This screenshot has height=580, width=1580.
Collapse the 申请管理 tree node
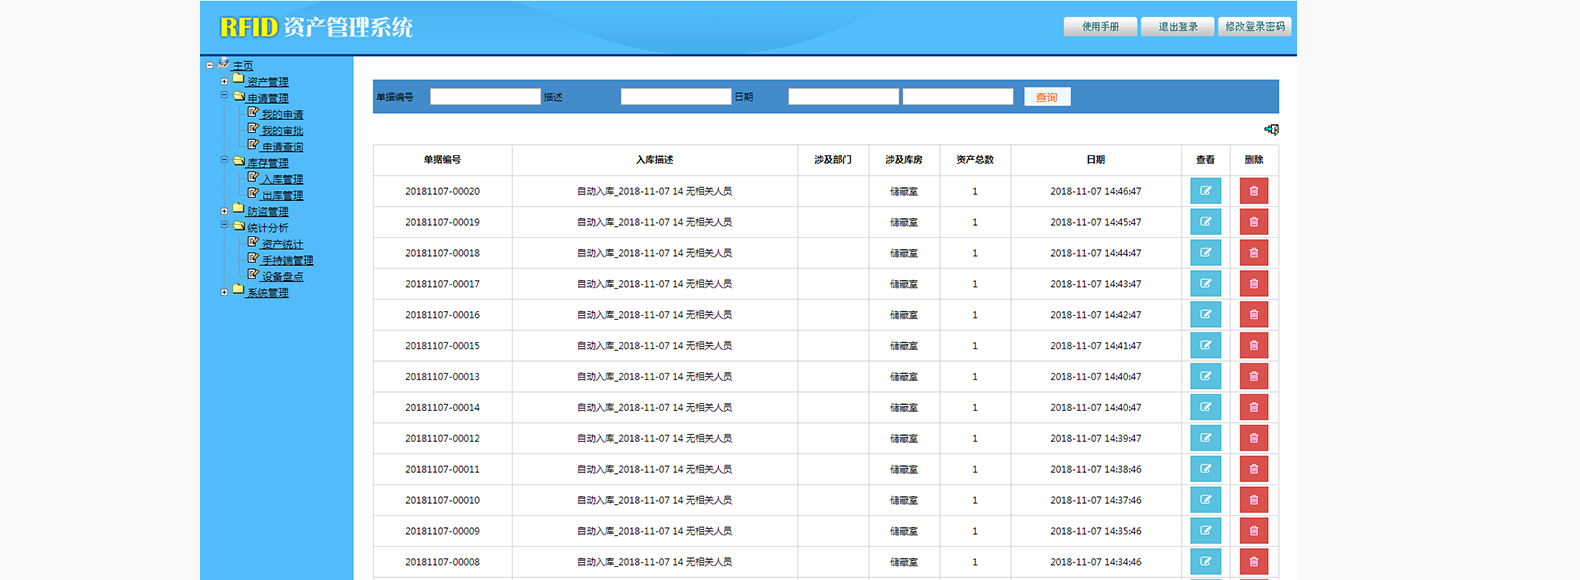[224, 96]
